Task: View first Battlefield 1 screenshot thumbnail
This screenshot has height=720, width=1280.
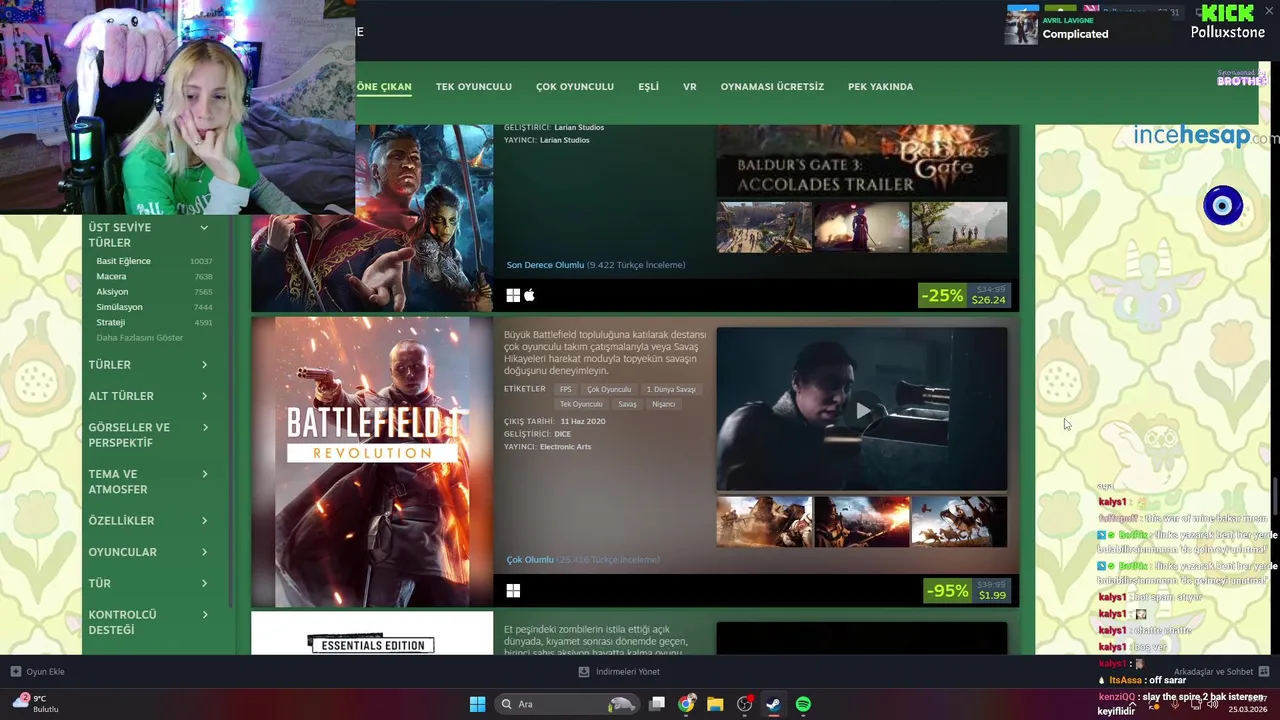Action: [764, 521]
